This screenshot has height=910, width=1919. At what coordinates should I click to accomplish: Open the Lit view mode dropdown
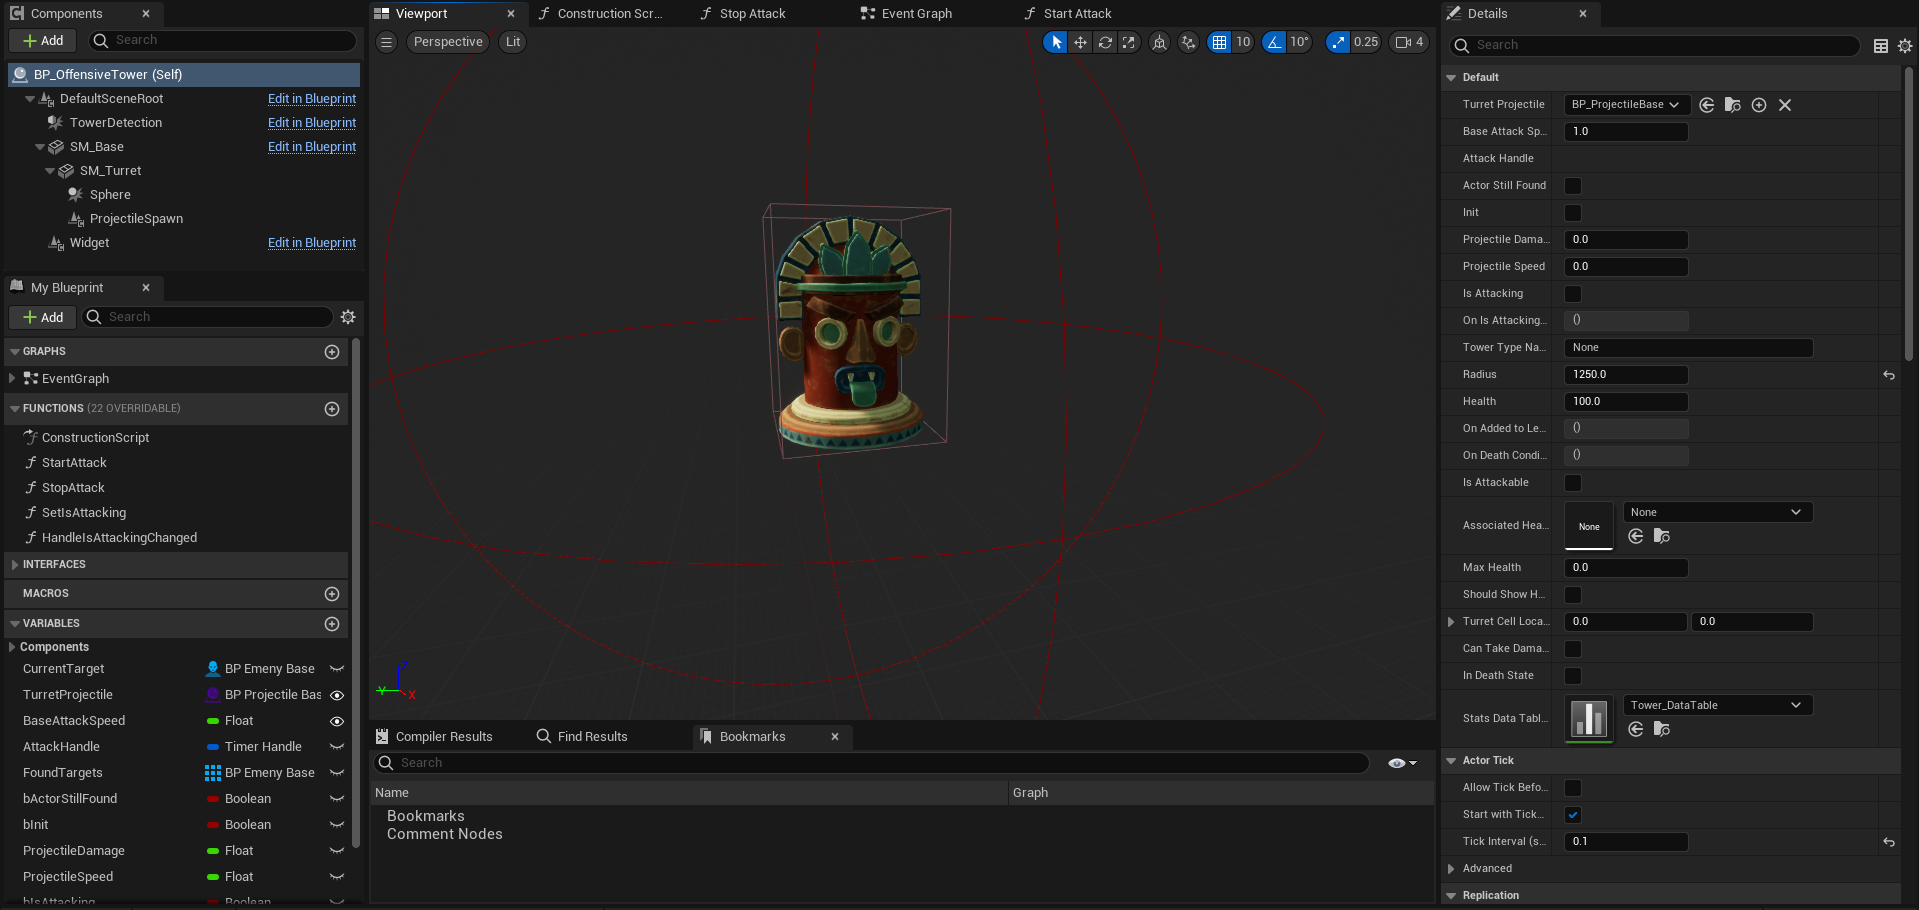513,42
